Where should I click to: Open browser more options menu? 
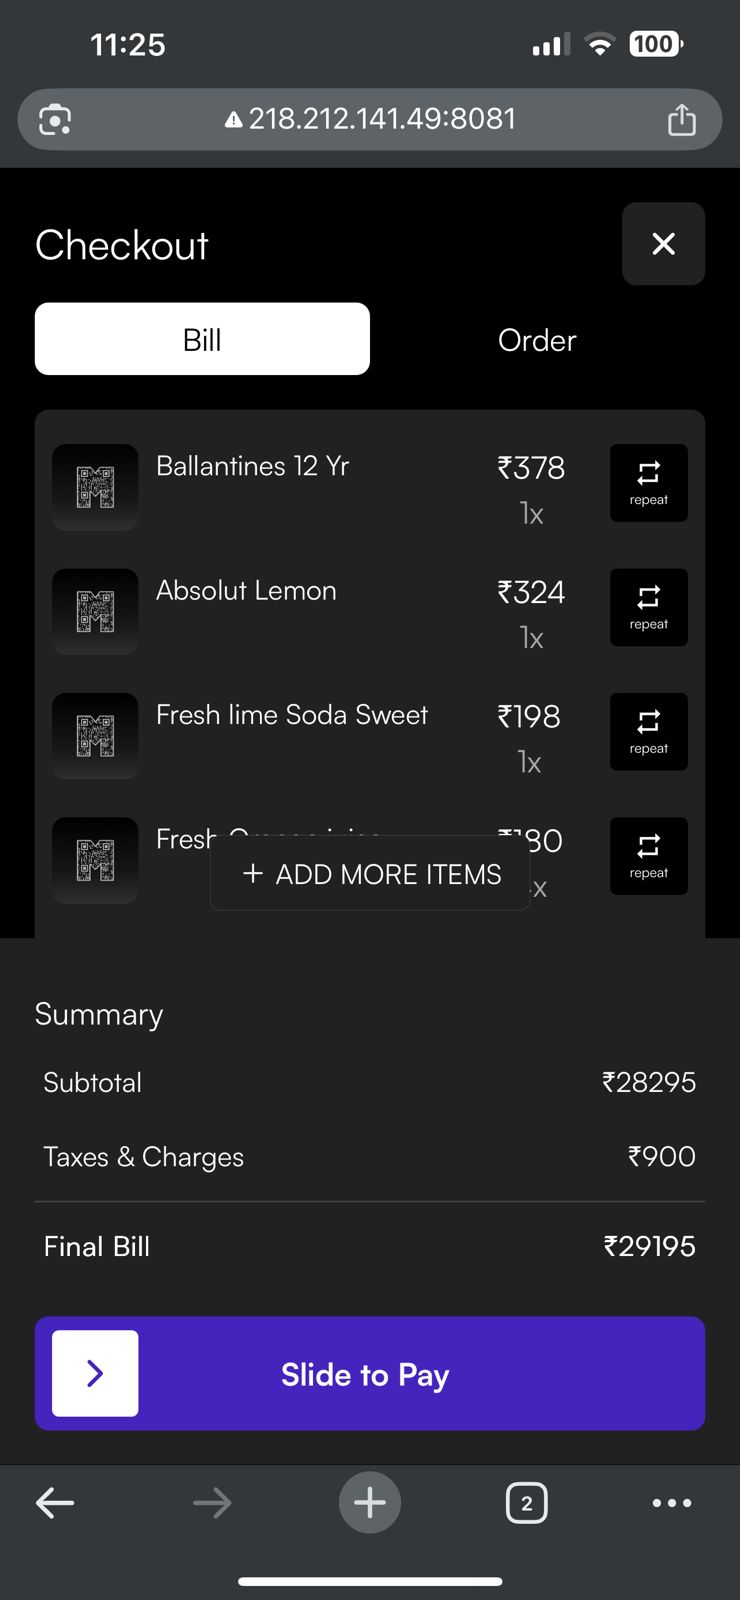click(671, 1503)
